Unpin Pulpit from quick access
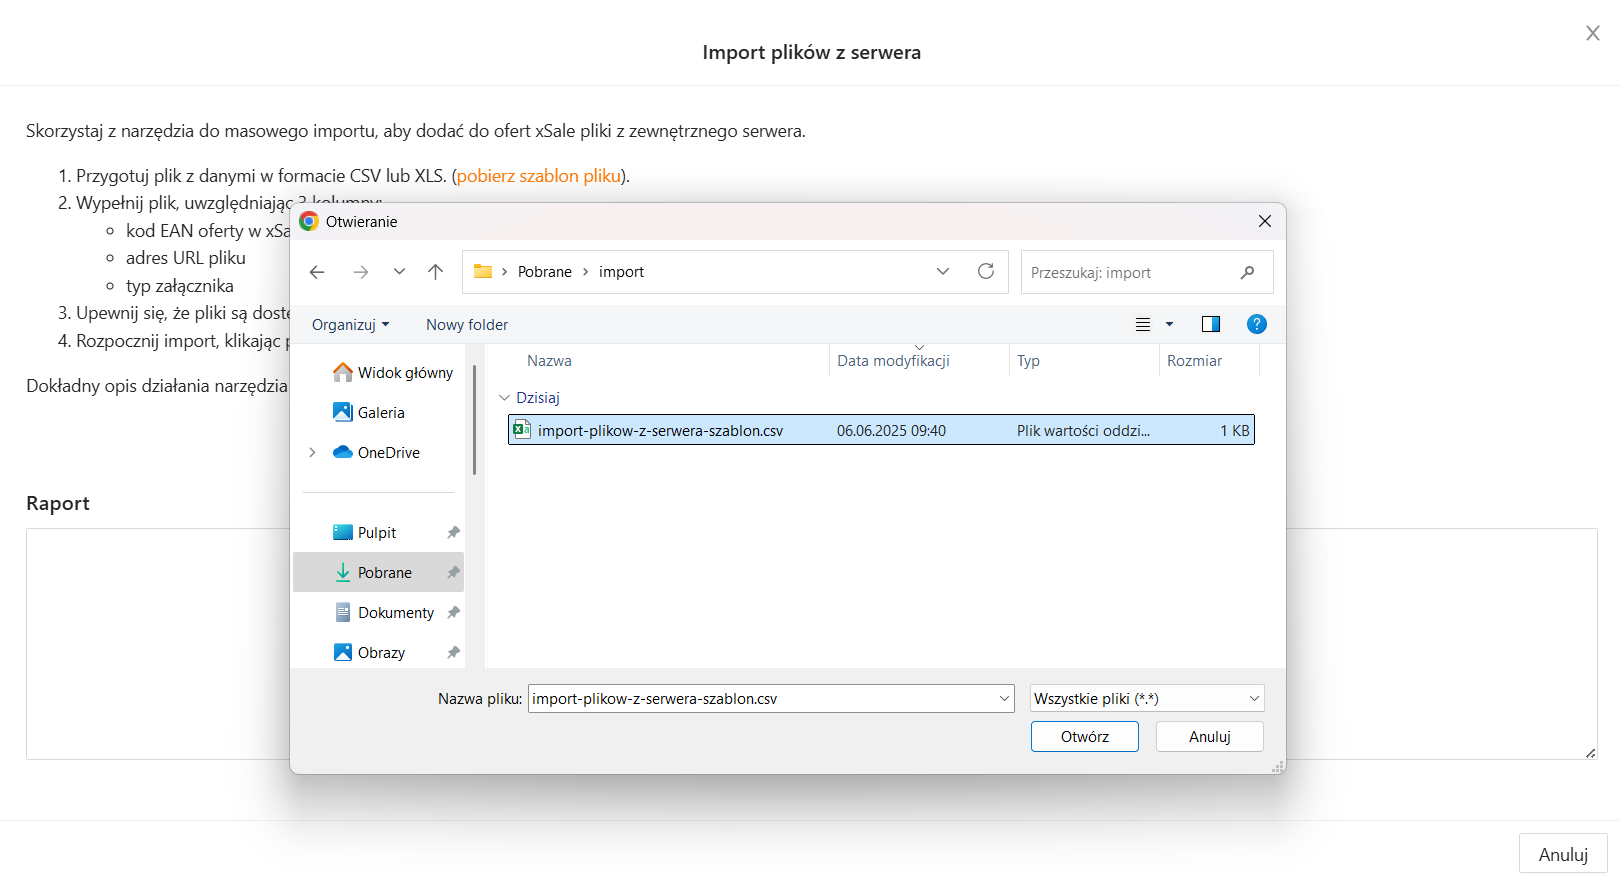Image resolution: width=1620 pixels, height=882 pixels. tap(453, 533)
